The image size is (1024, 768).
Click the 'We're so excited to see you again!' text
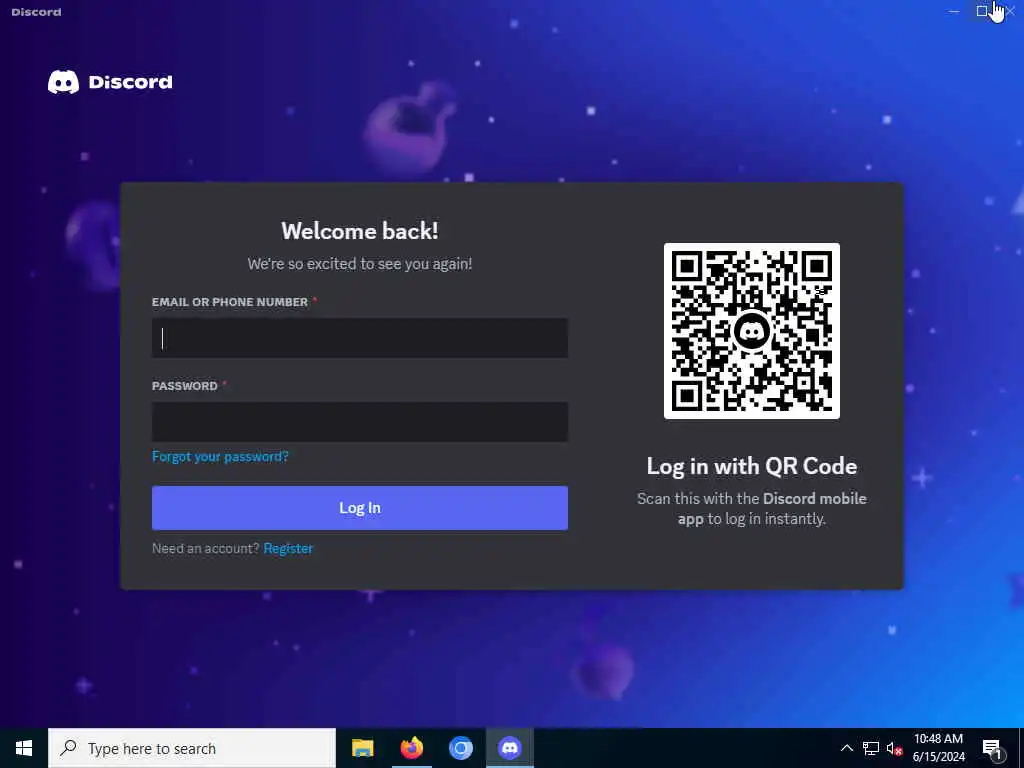pos(360,264)
